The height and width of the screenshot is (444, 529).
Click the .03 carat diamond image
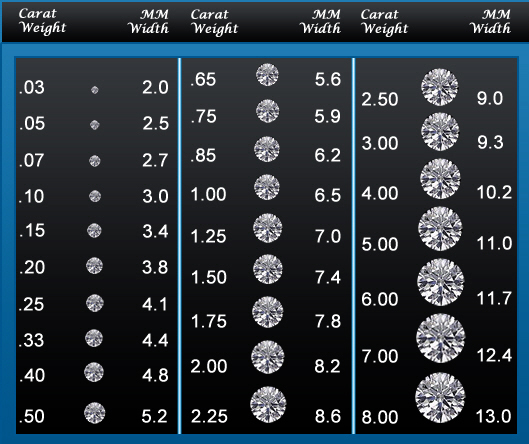pos(94,90)
